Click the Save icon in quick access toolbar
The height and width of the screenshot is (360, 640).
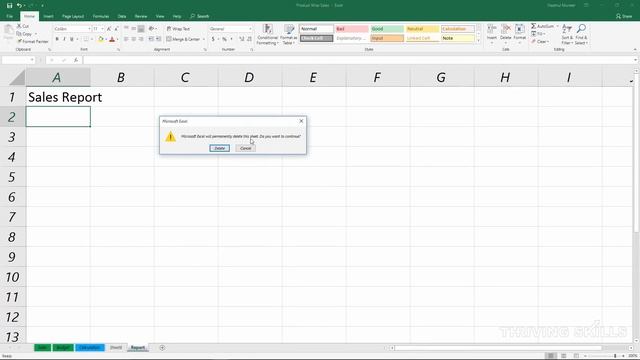point(9,5)
